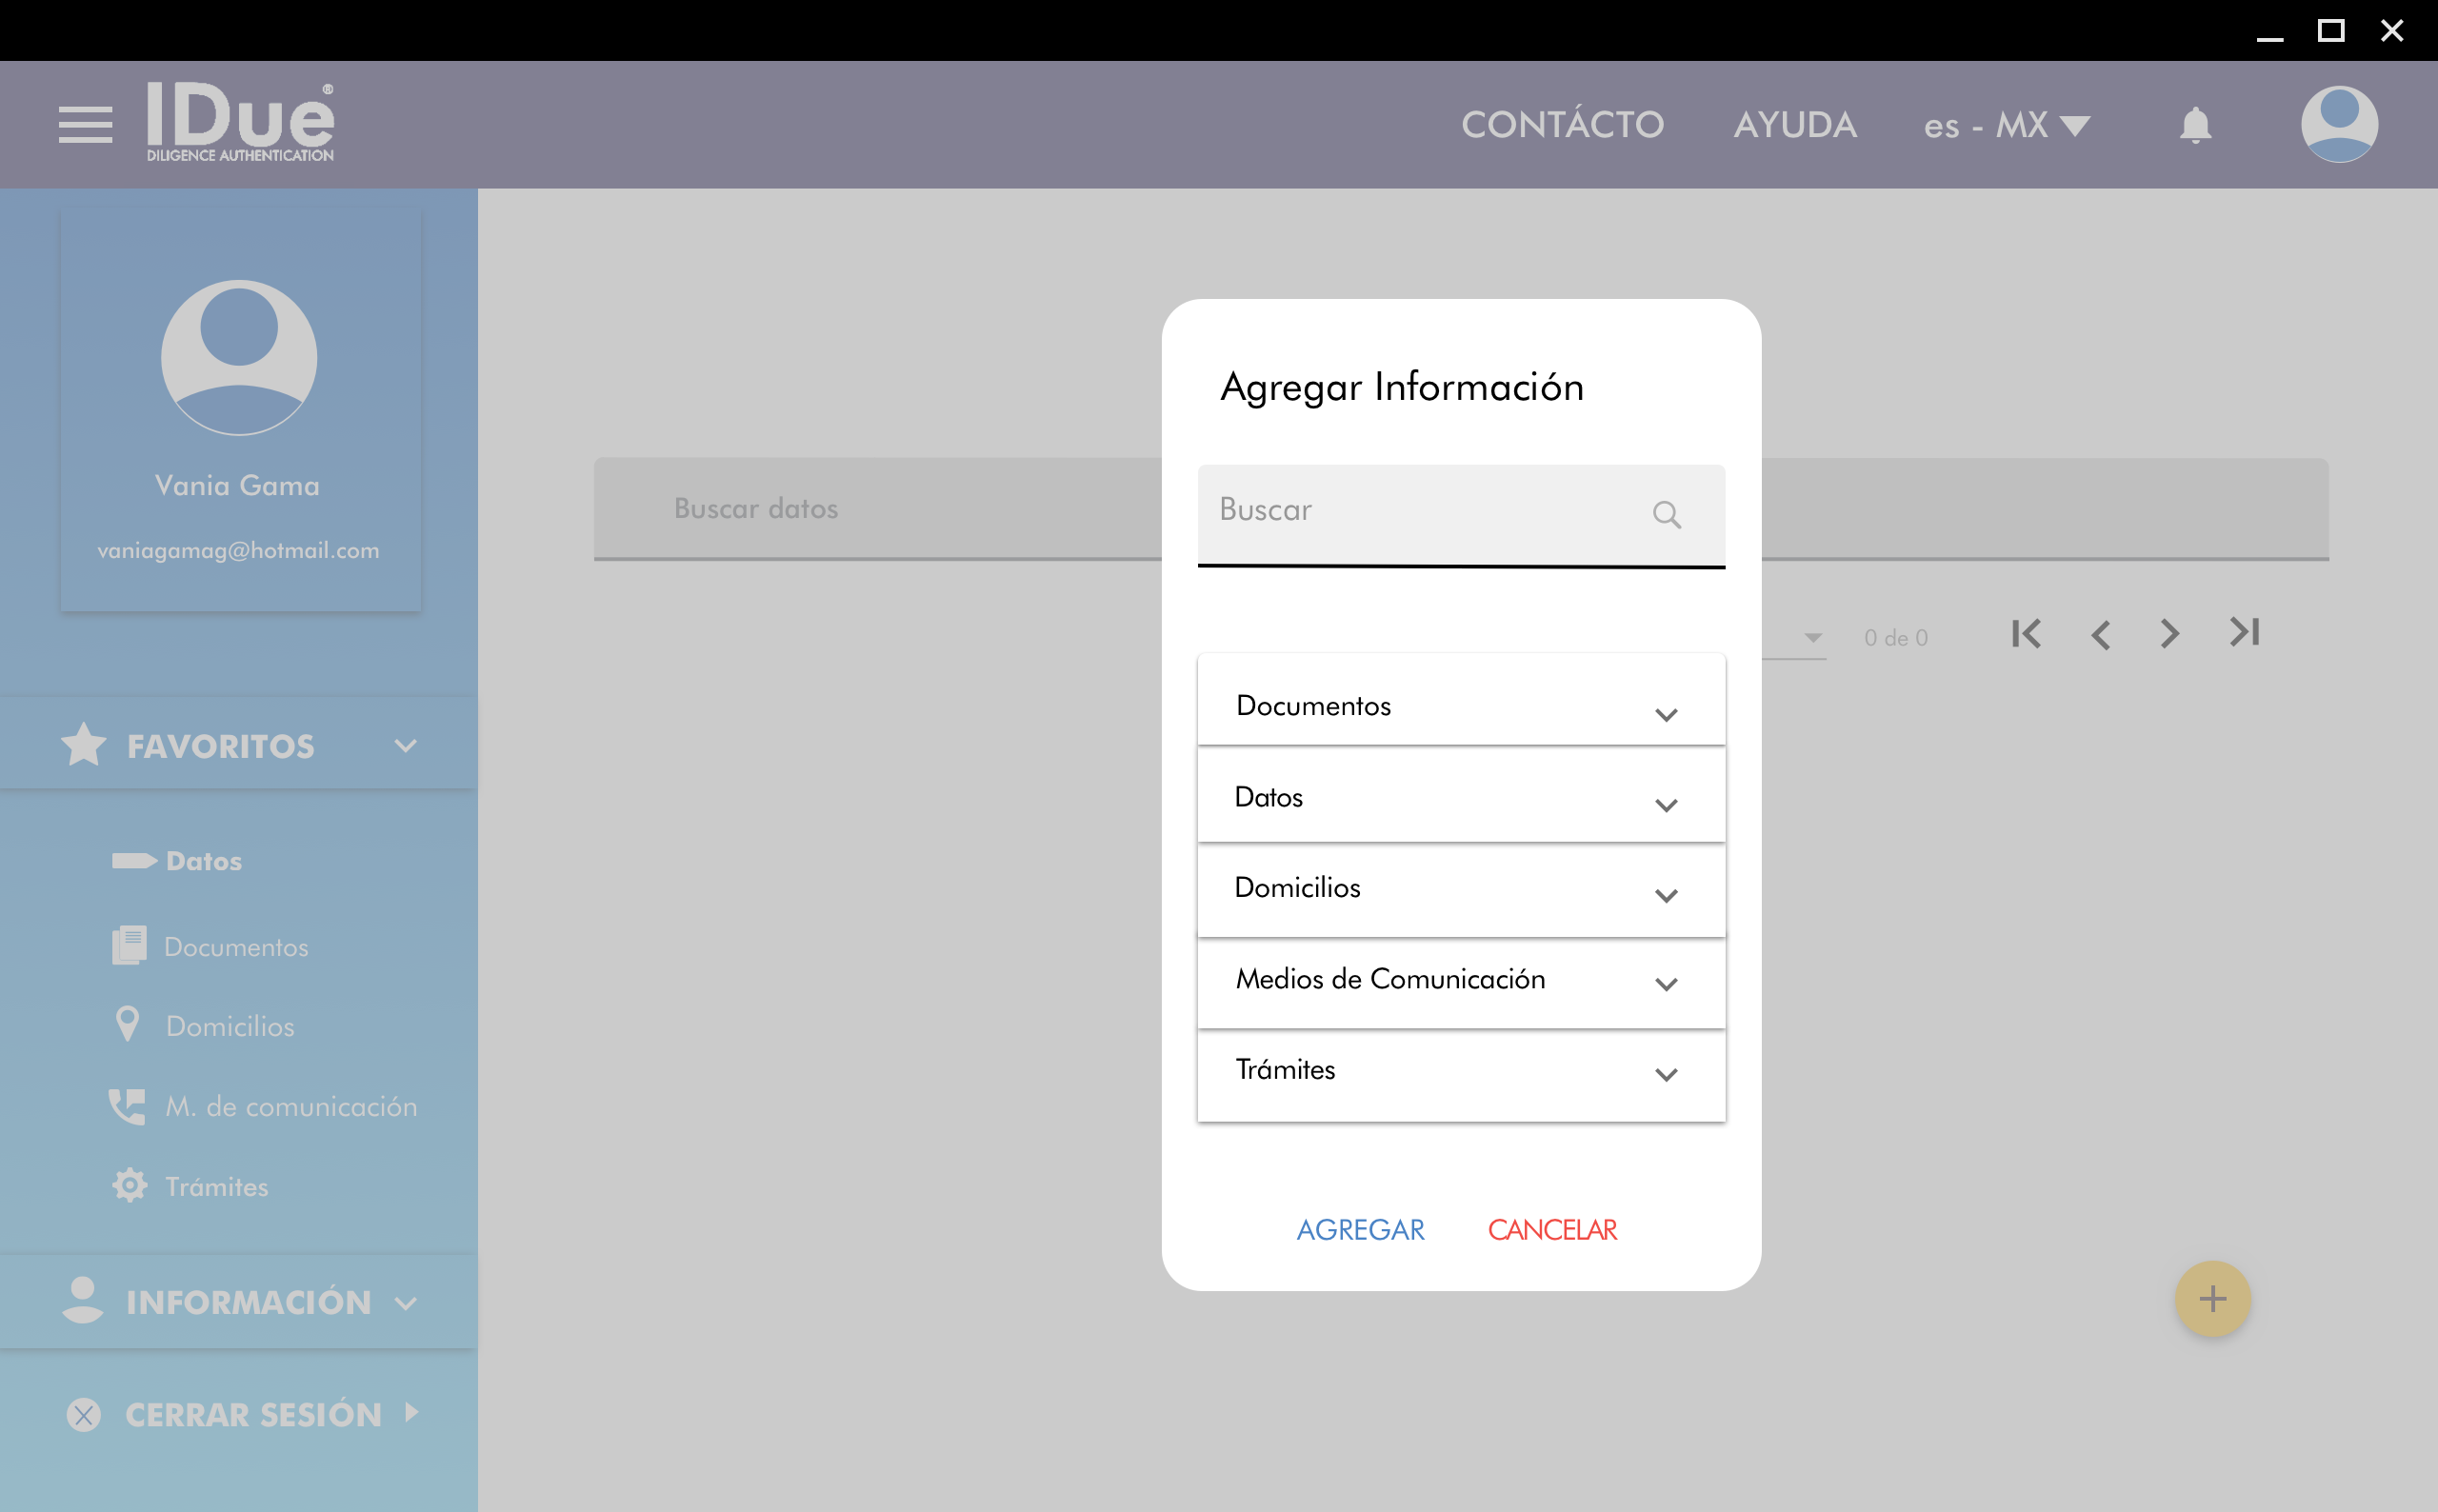
Task: Click the Buscar input field in dialog
Action: tap(1420, 512)
